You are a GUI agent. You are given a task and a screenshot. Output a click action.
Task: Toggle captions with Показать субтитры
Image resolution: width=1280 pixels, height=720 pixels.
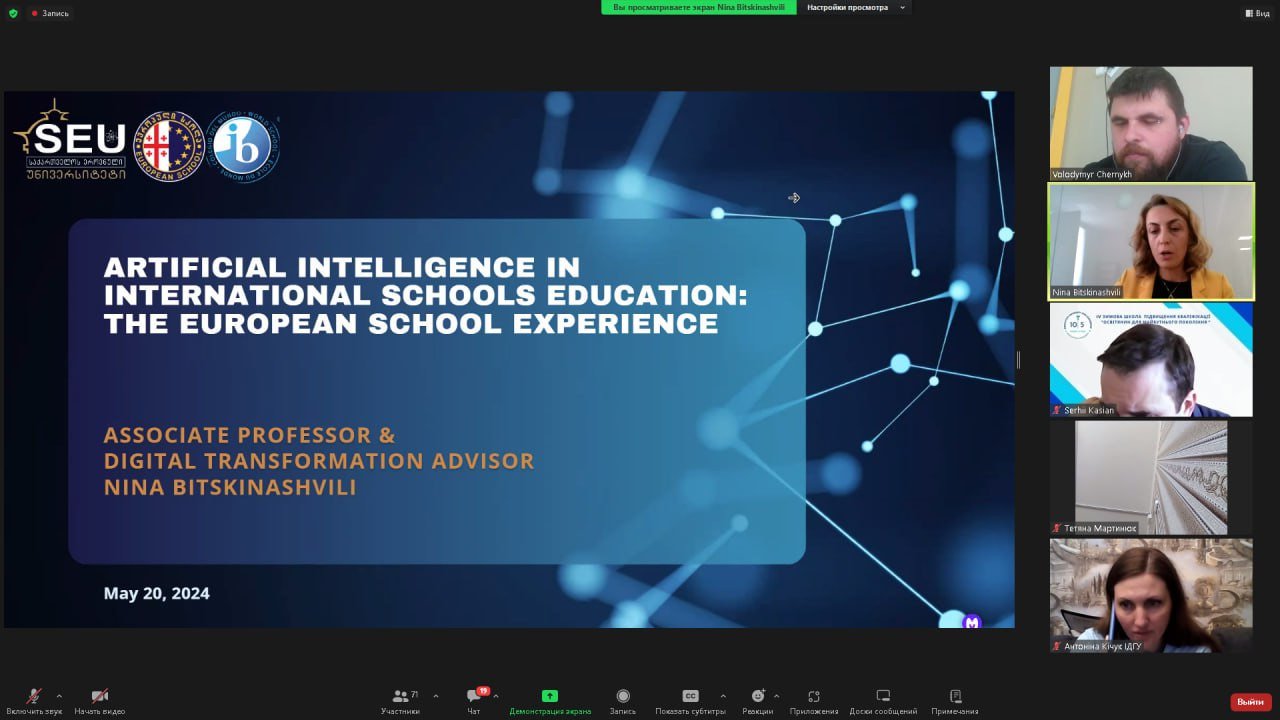click(x=690, y=701)
